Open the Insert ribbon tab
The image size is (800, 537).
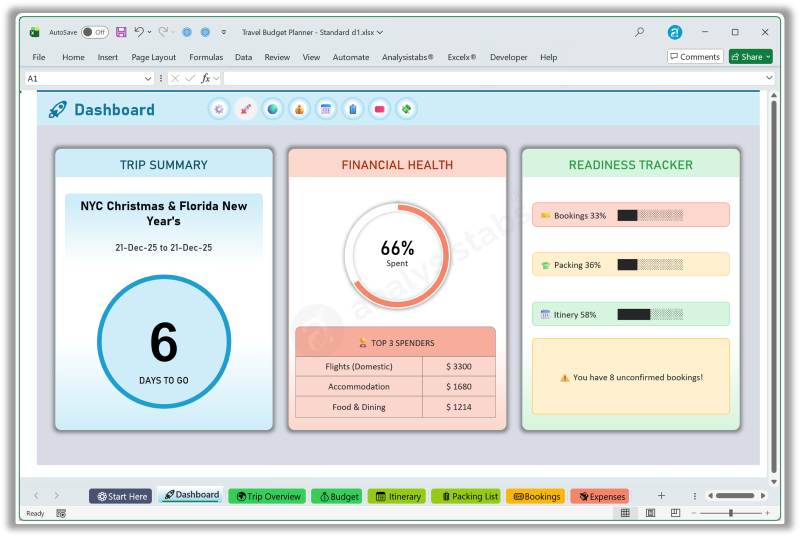coord(108,57)
